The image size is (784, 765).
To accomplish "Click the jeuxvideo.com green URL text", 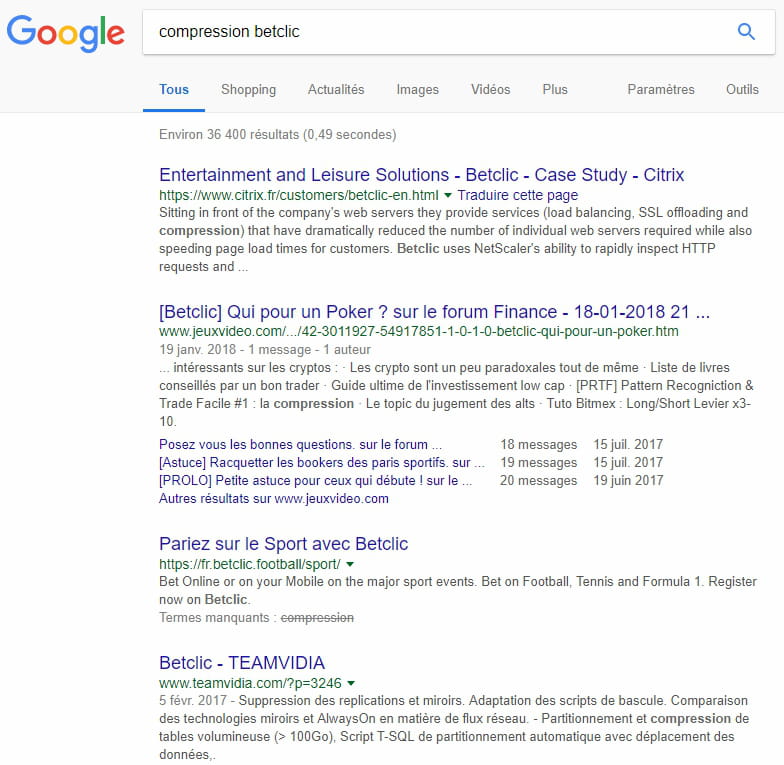I will [x=419, y=331].
